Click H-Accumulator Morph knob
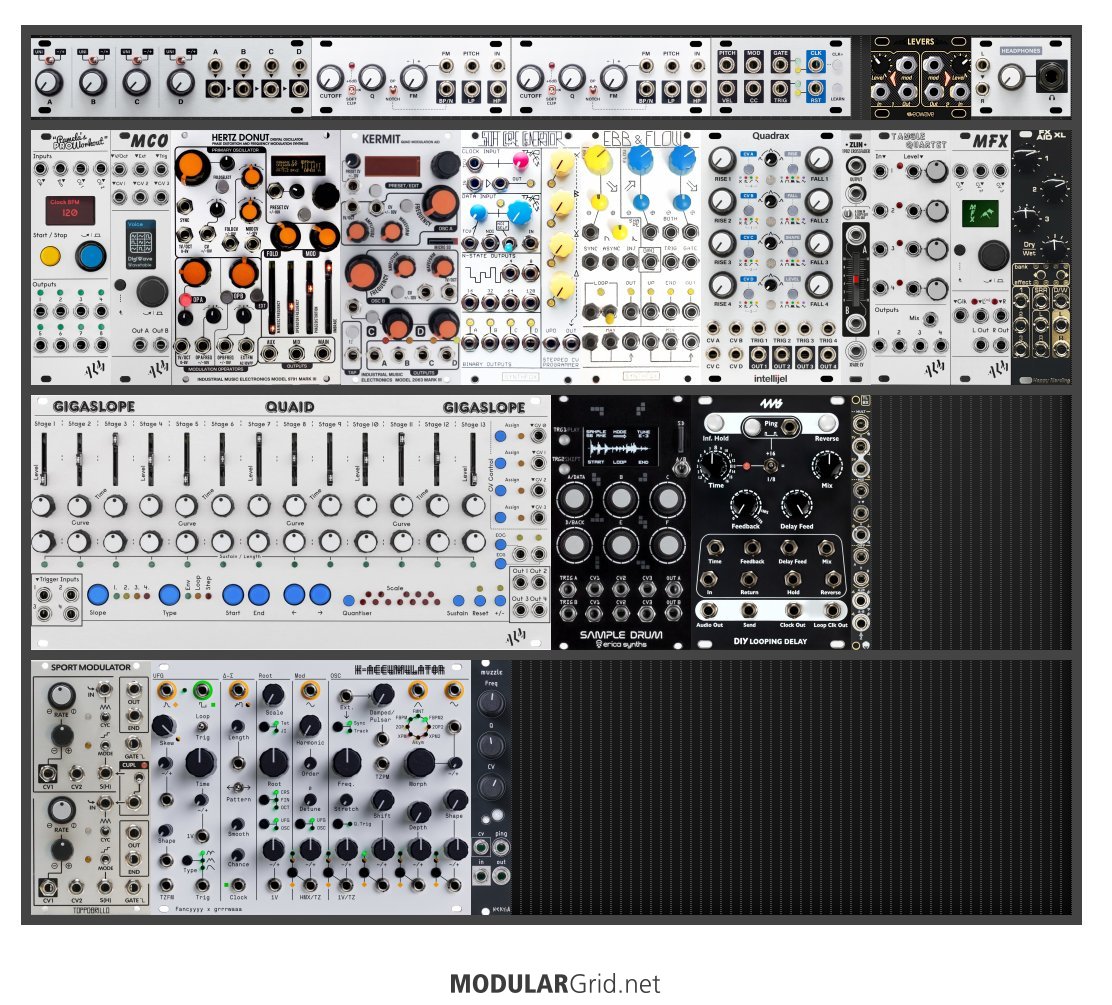1112x1005 pixels. (x=419, y=762)
